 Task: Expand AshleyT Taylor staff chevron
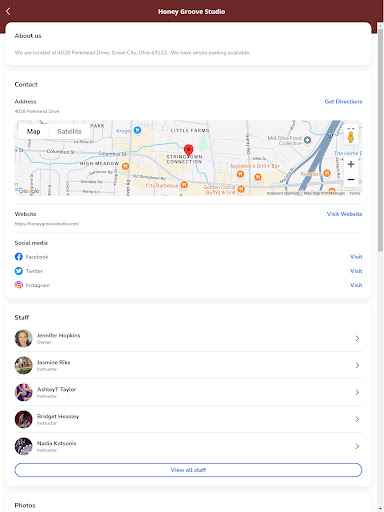click(x=357, y=392)
